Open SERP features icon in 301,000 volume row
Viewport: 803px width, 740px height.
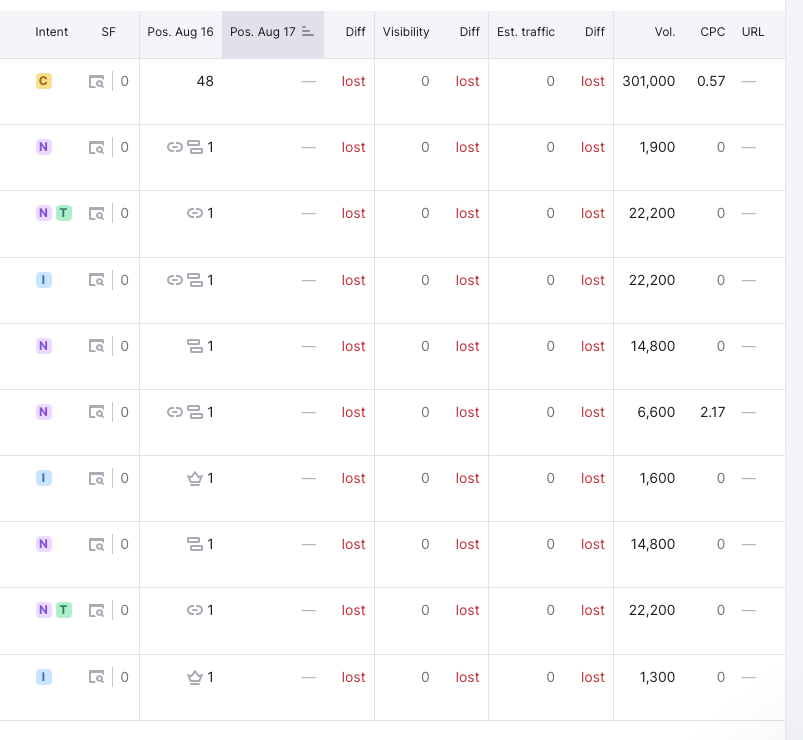click(x=96, y=81)
